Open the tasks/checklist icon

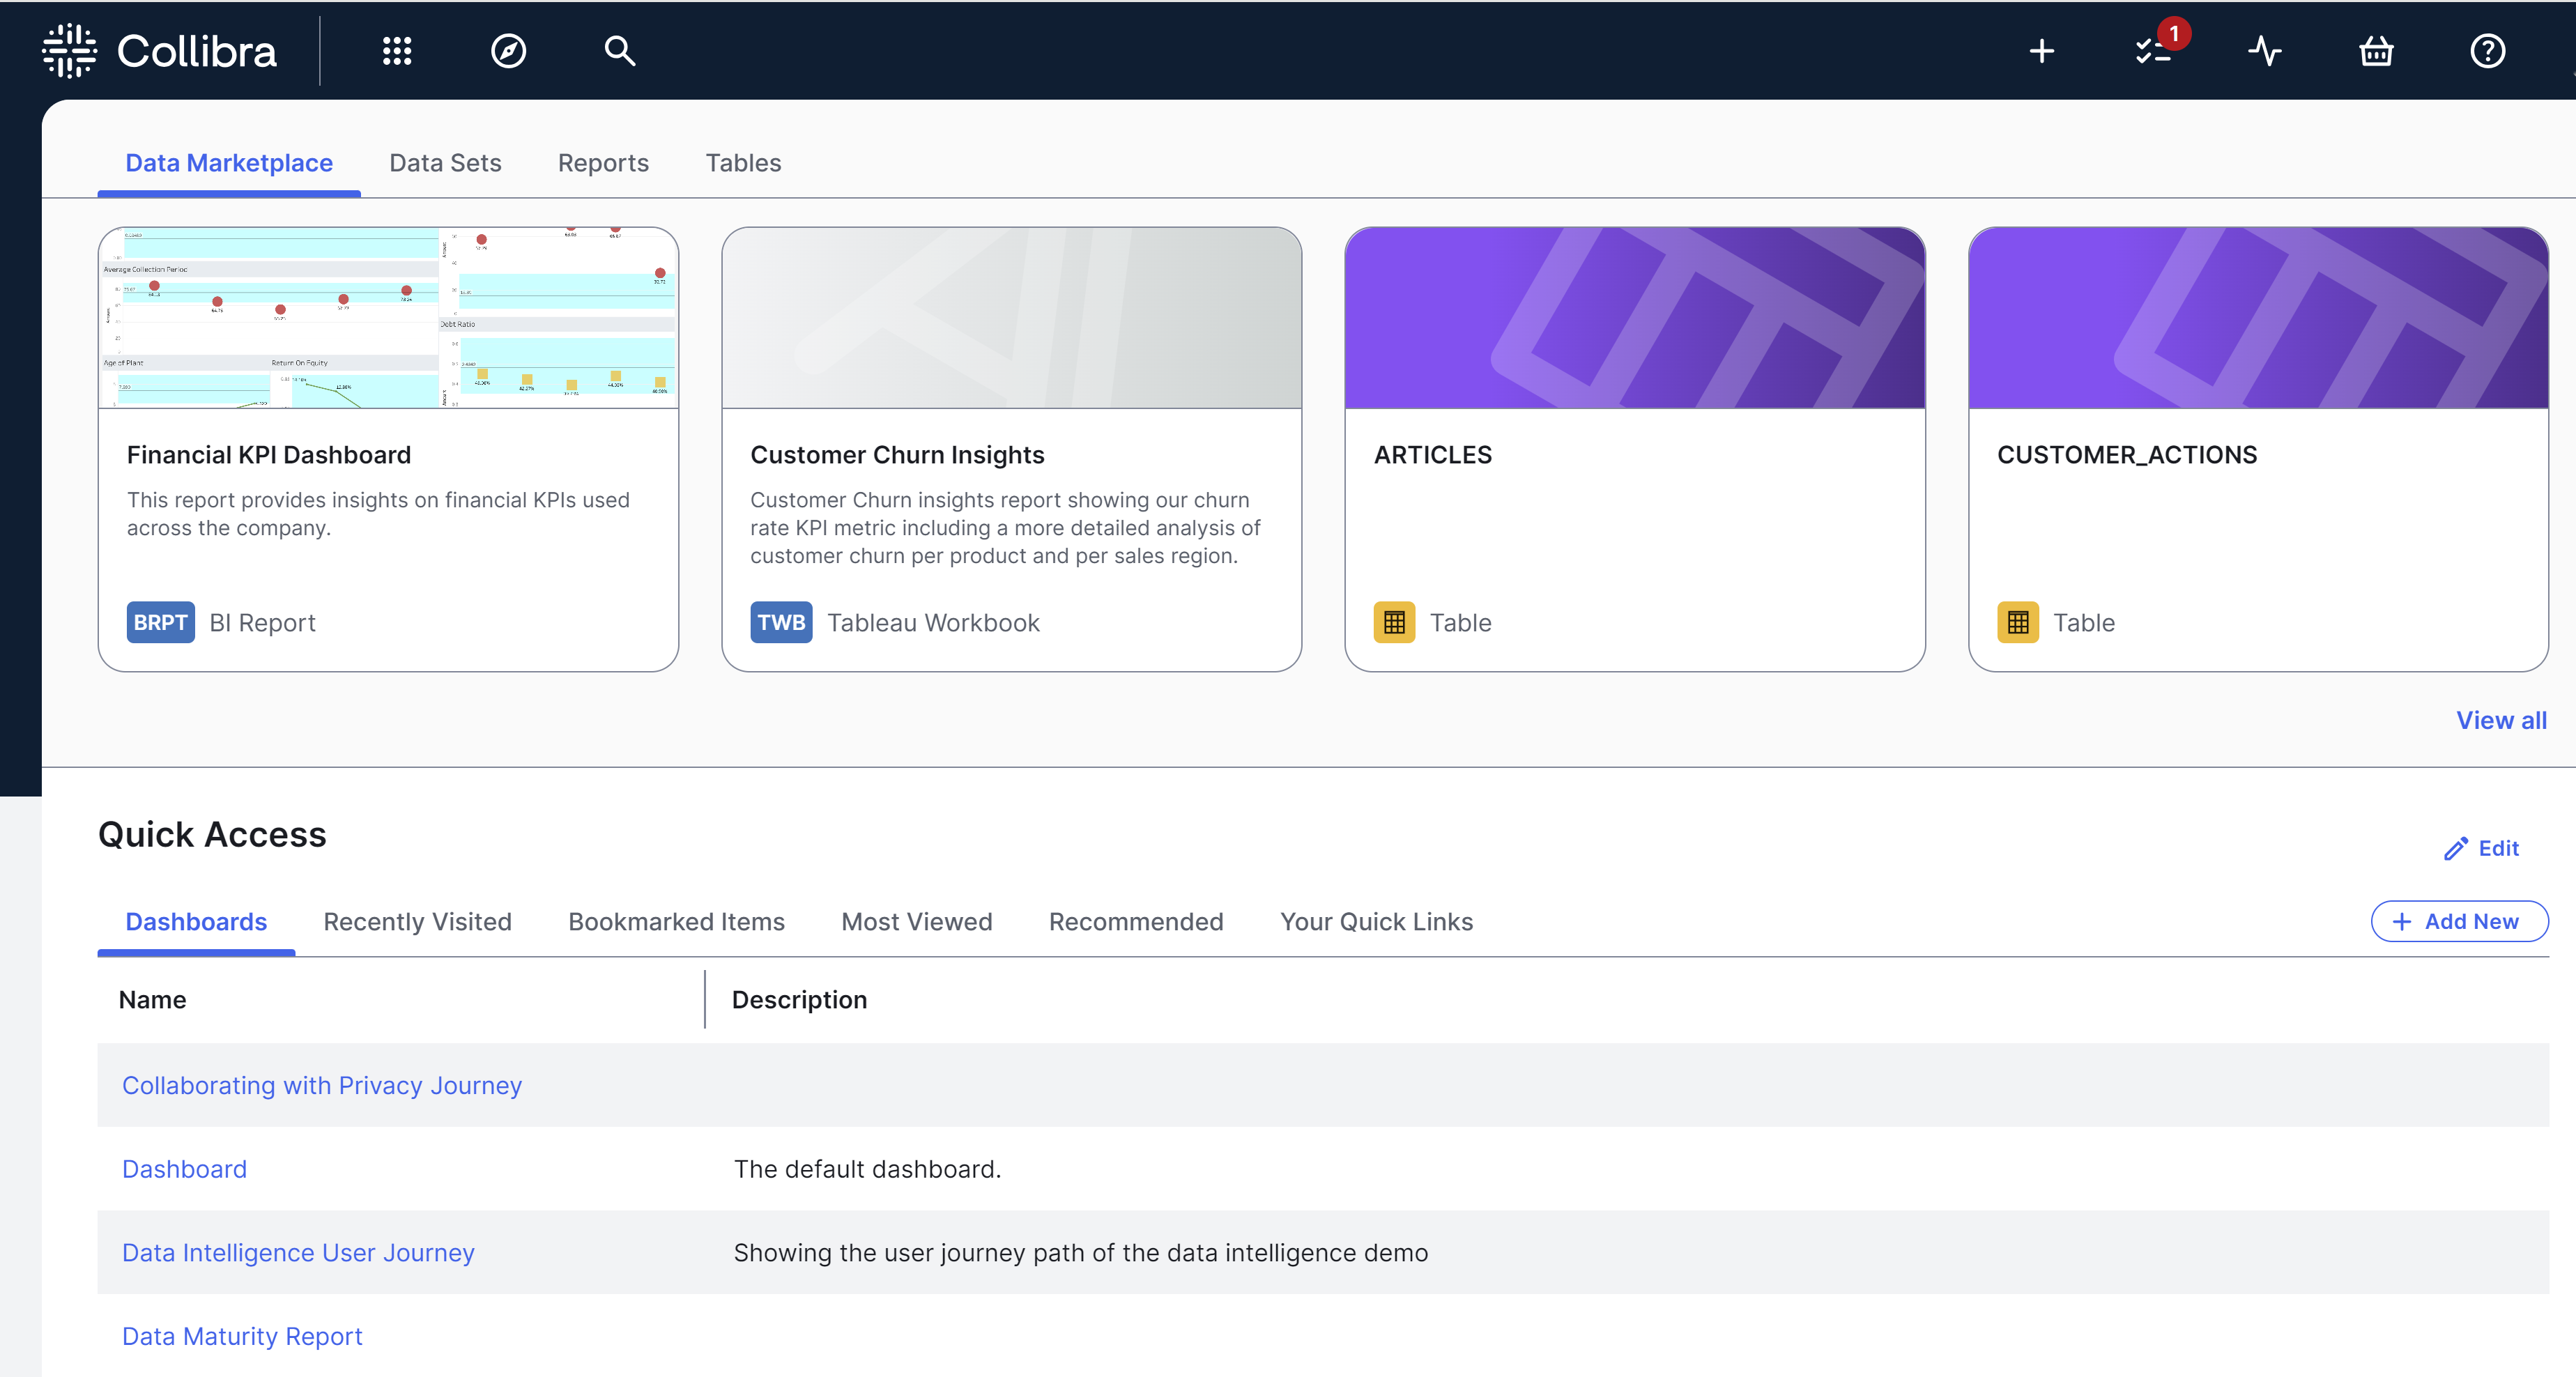(2154, 51)
